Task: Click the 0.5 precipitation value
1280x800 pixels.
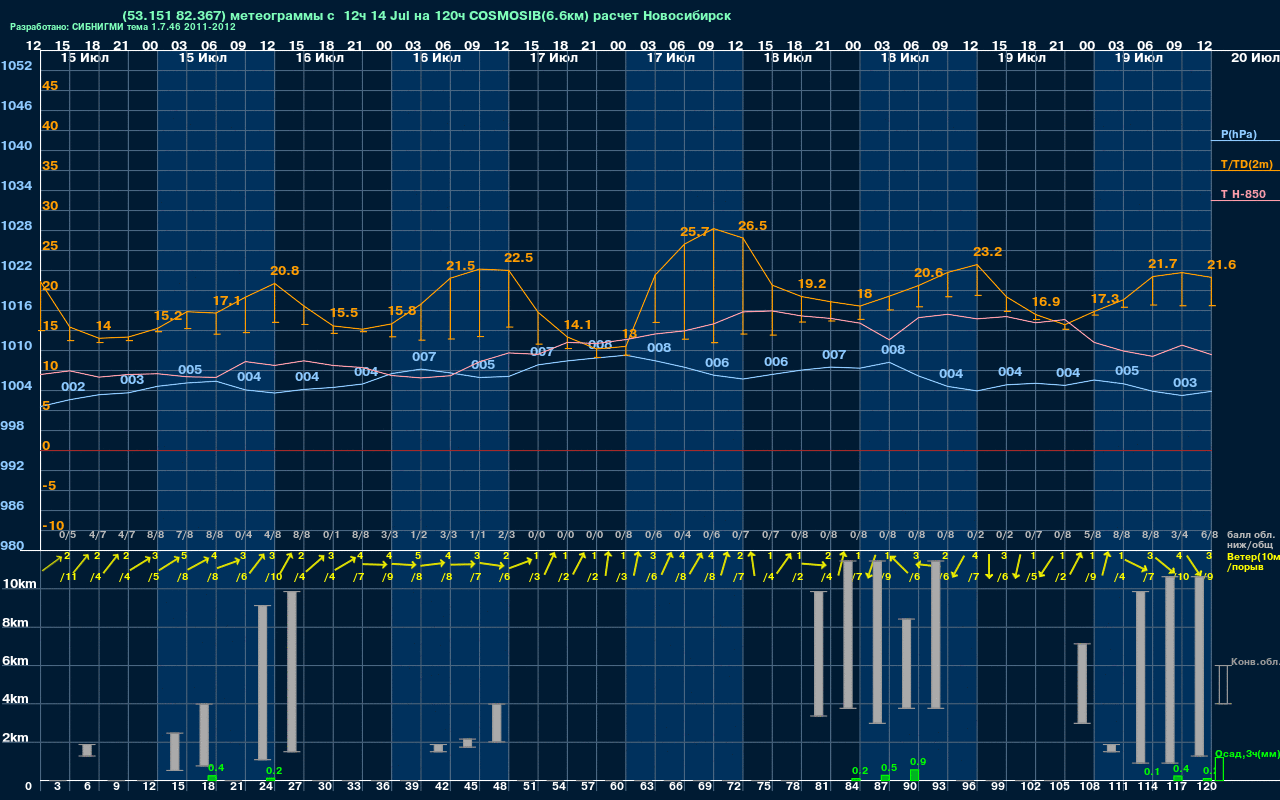Action: pyautogui.click(x=889, y=767)
